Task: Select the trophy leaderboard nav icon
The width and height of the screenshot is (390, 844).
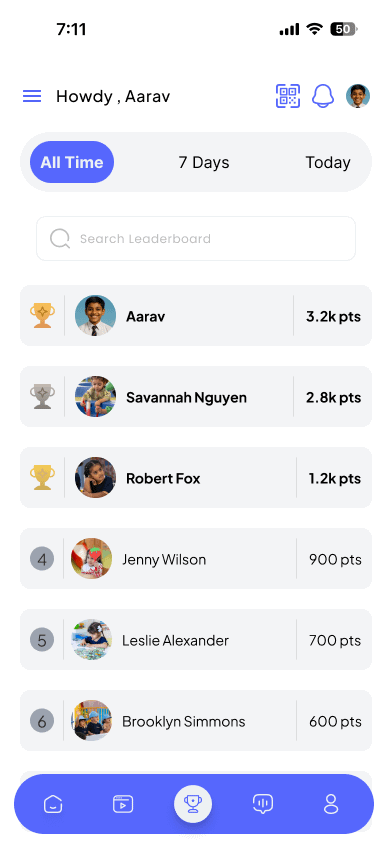Action: pos(193,804)
